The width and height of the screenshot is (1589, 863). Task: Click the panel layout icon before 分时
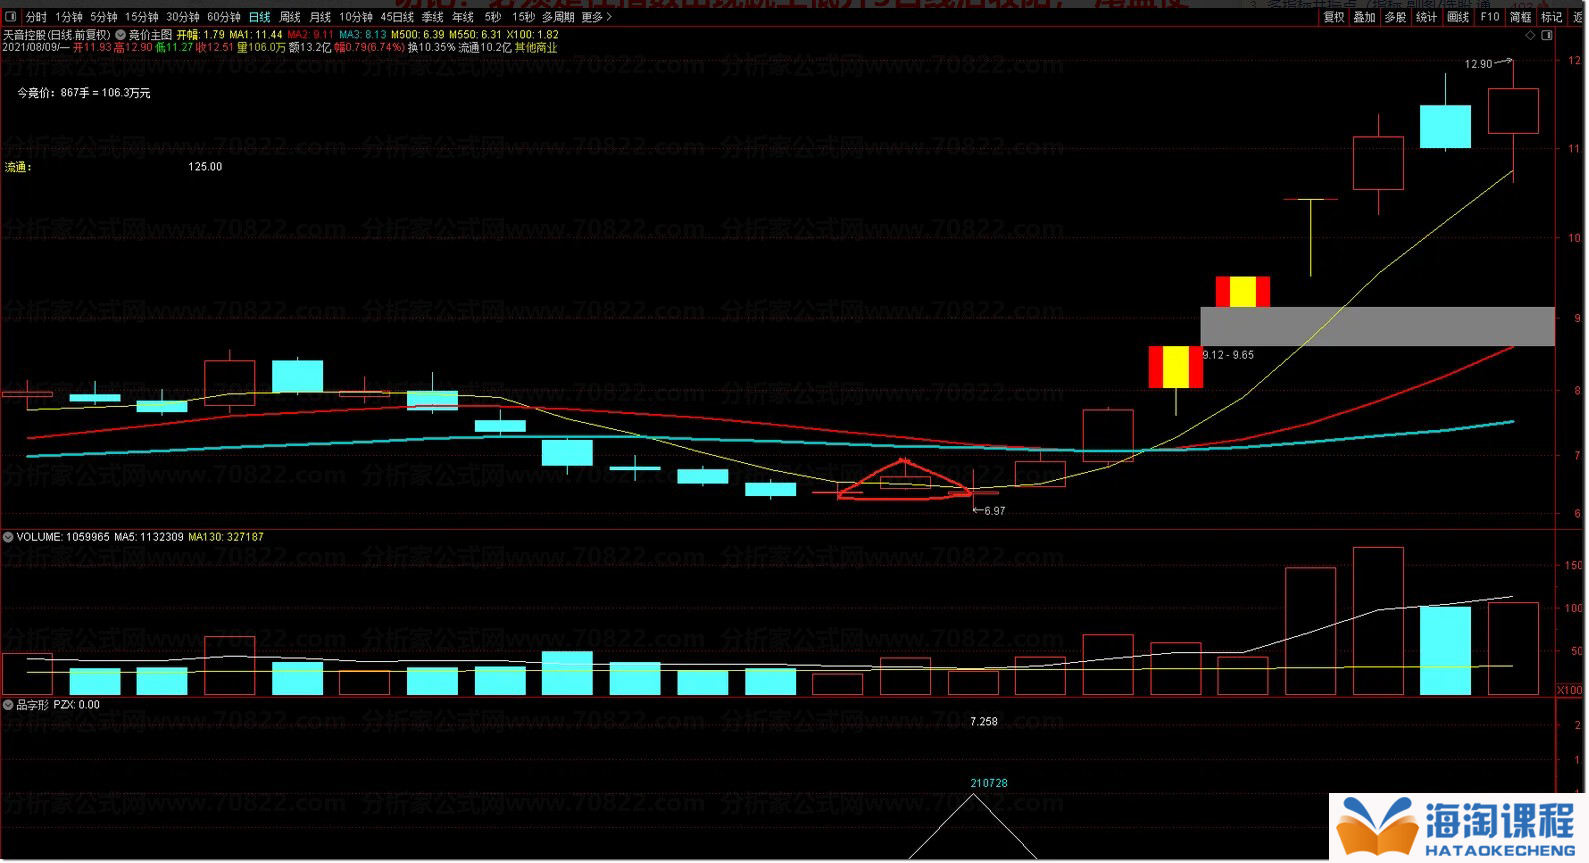point(11,17)
